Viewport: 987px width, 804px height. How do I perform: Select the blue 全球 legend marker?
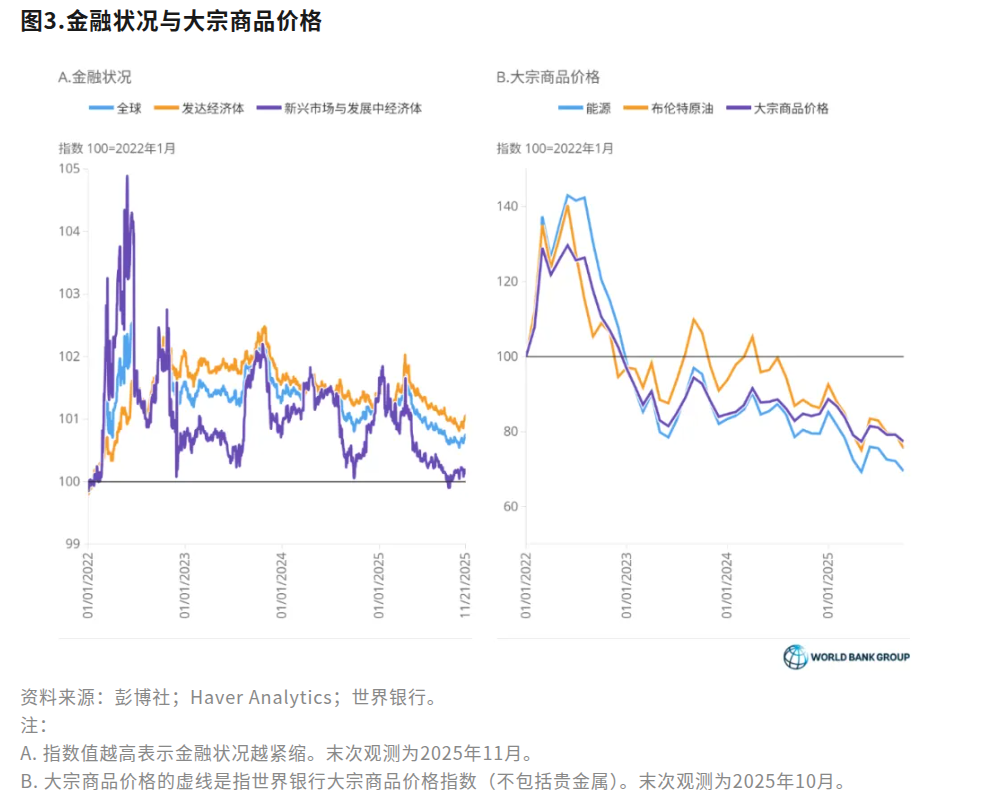pyautogui.click(x=101, y=108)
